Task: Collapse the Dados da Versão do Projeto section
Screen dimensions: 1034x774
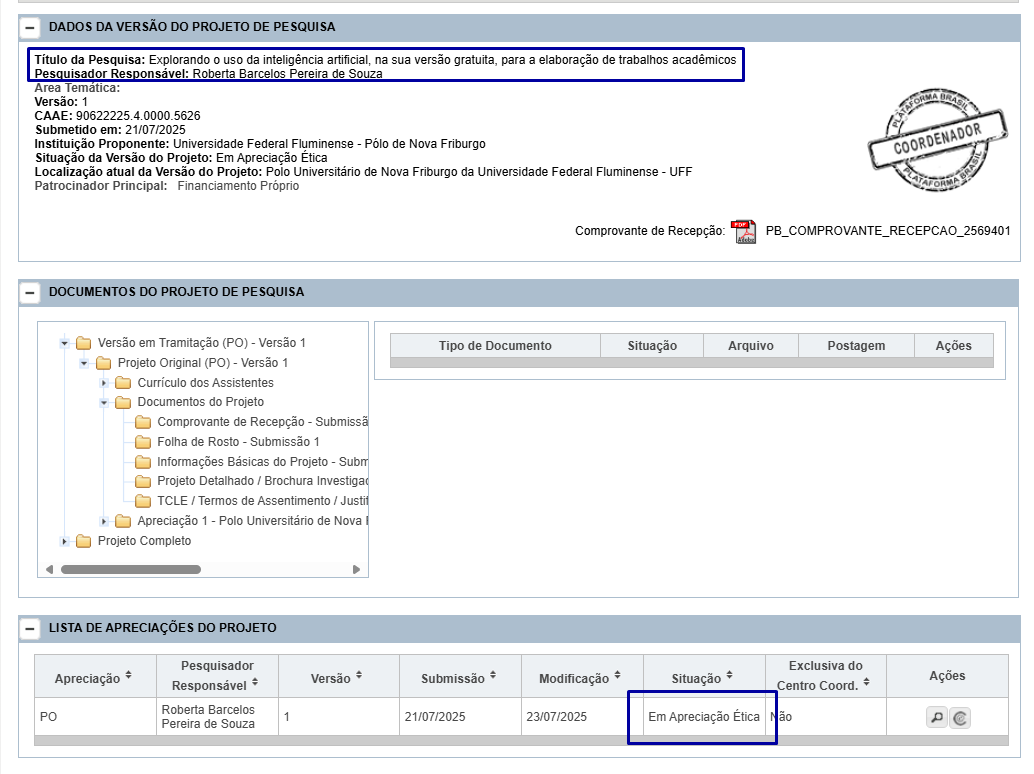Action: 31,27
